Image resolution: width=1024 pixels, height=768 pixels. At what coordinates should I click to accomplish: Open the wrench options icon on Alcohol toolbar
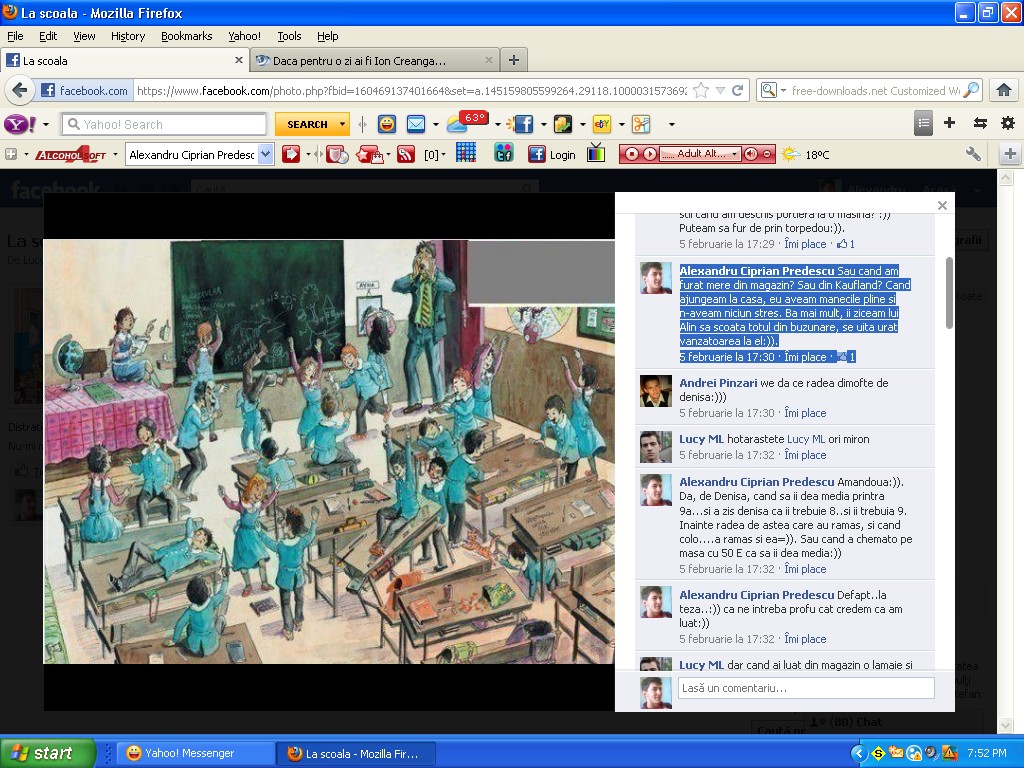973,153
